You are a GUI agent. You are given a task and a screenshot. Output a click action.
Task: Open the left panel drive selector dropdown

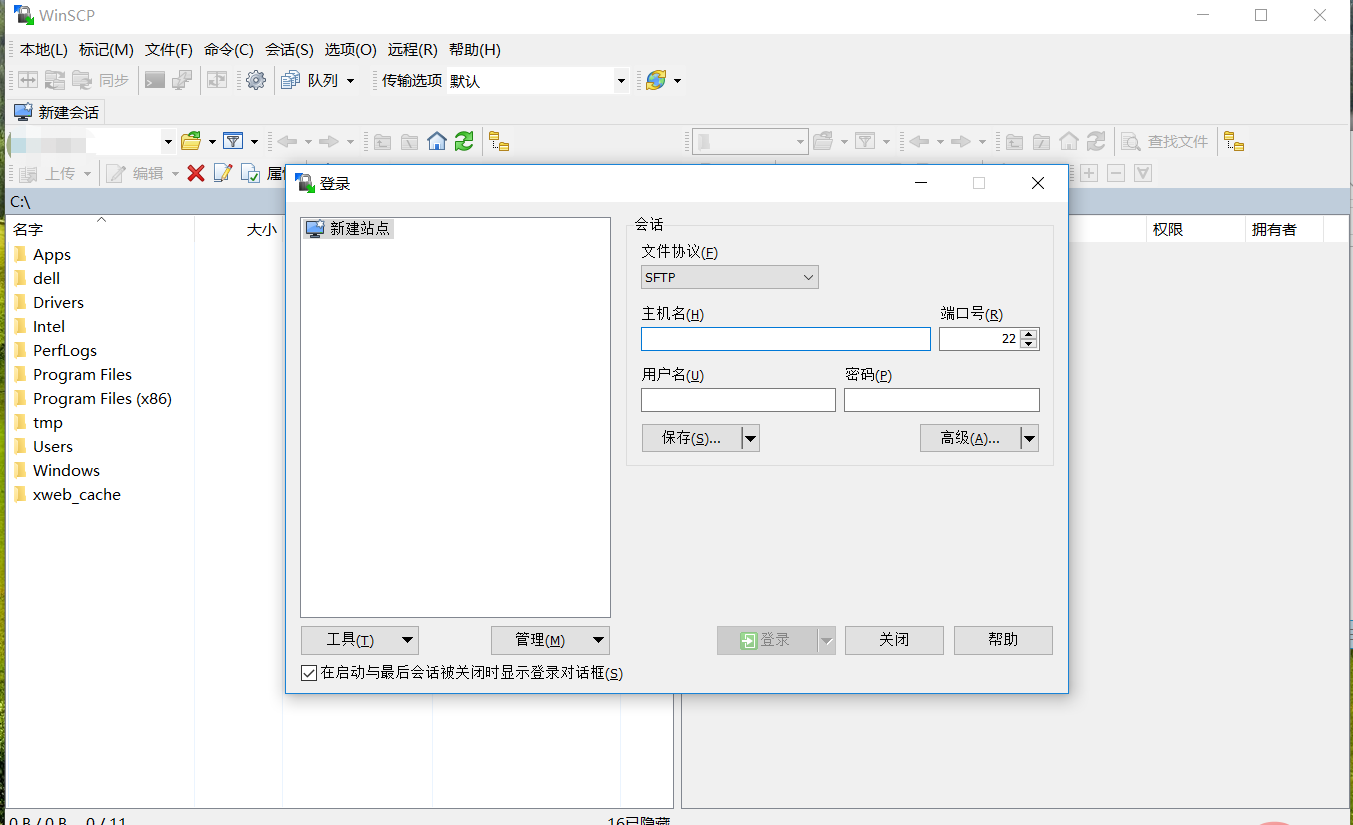click(x=168, y=142)
